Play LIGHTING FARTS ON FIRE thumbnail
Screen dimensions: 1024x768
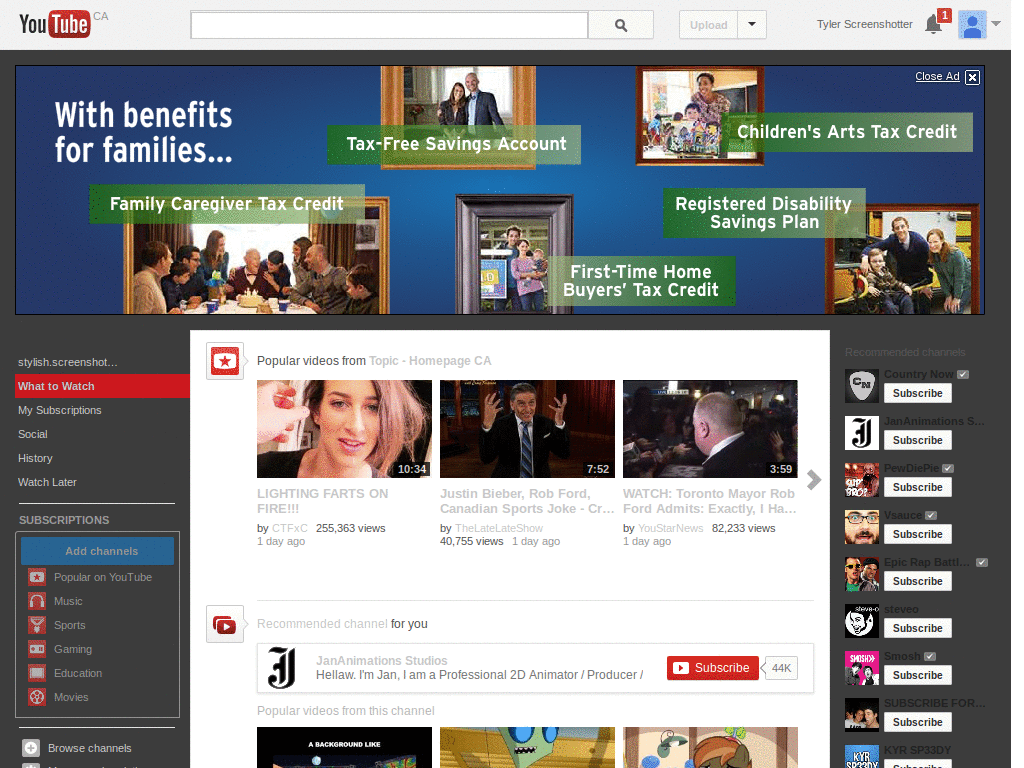(x=344, y=429)
